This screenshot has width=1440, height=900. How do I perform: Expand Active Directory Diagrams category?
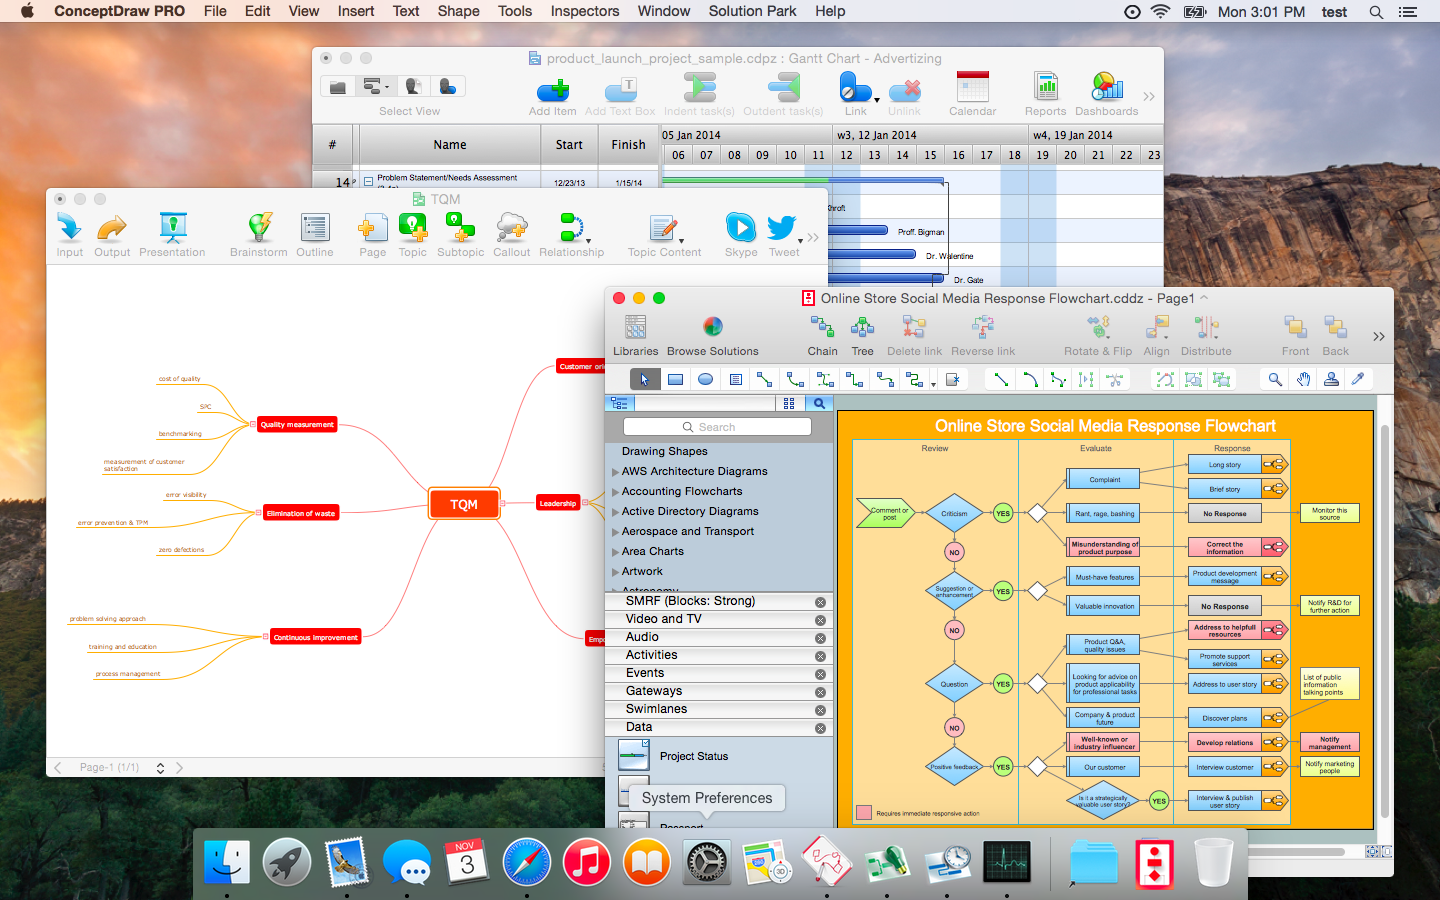point(615,512)
